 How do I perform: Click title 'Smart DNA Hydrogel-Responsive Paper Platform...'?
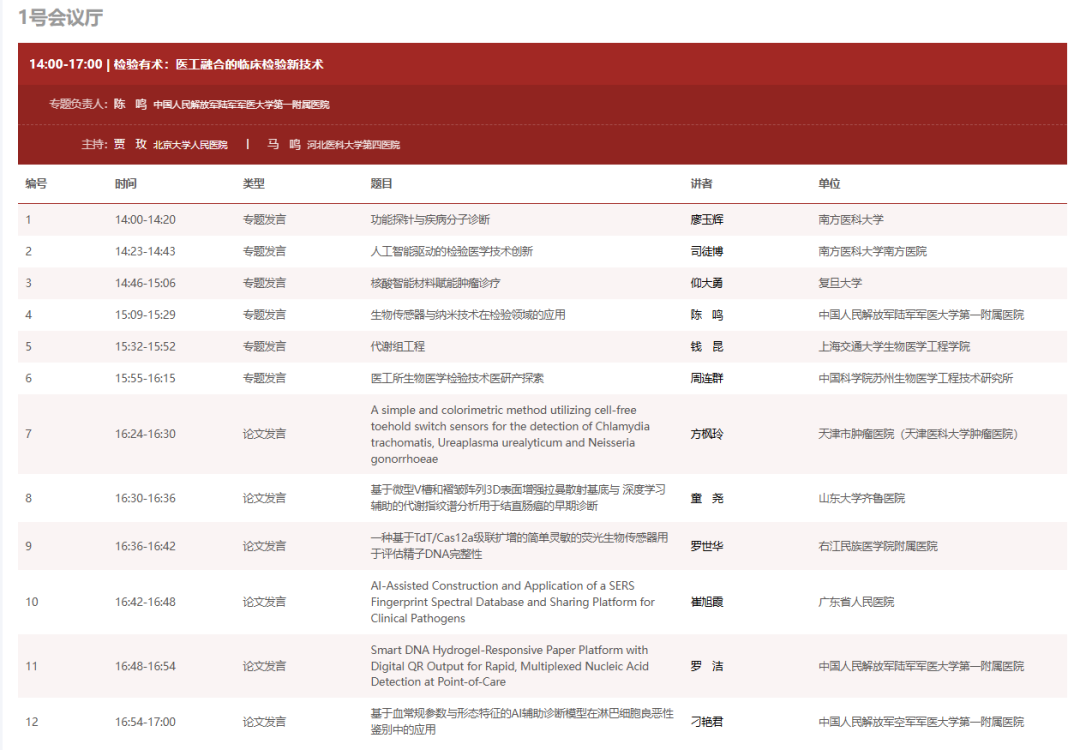[510, 666]
